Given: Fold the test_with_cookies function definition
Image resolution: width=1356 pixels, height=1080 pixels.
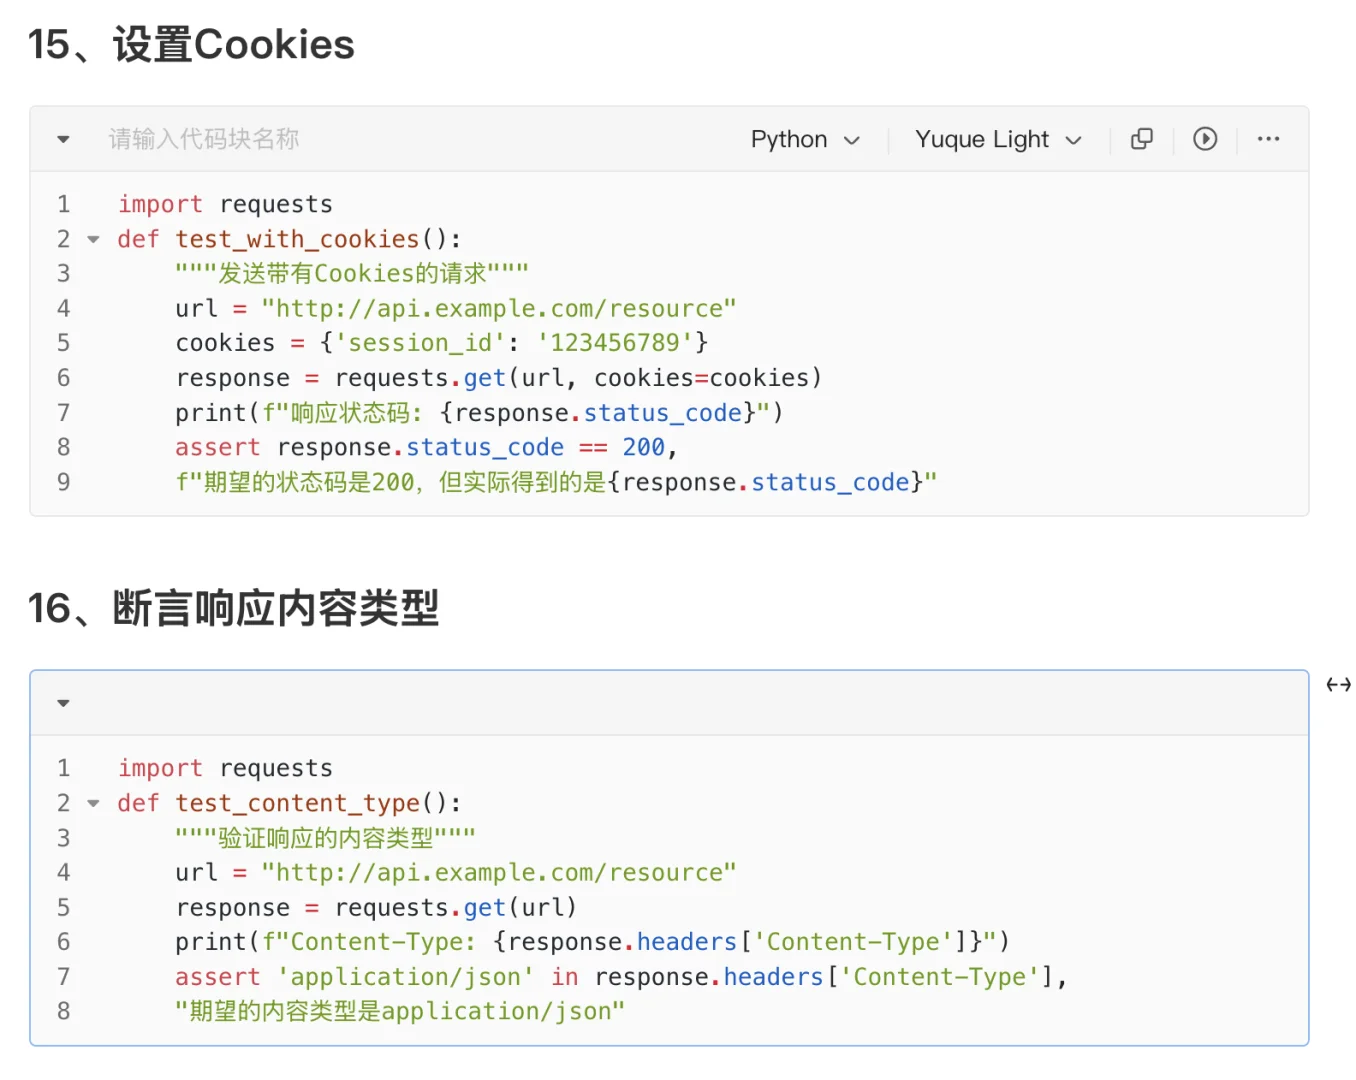Looking at the screenshot, I should pos(93,239).
